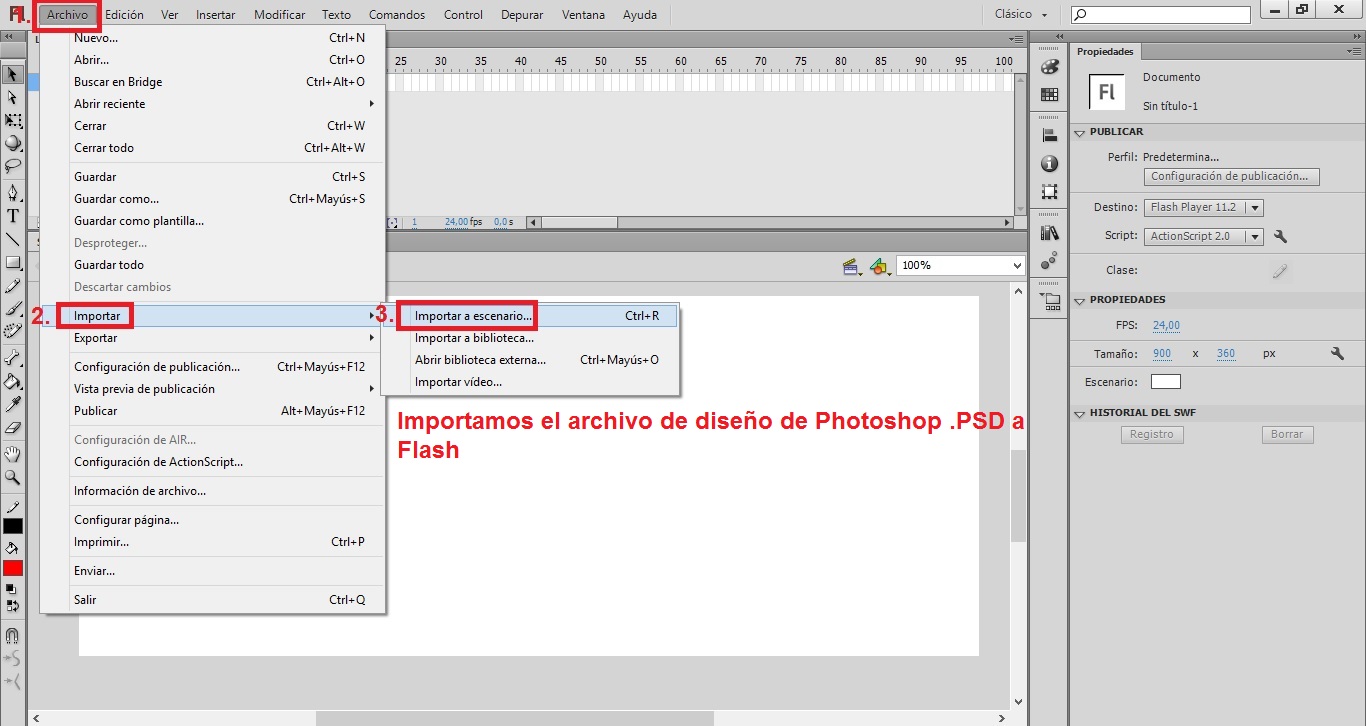Viewport: 1366px width, 726px height.
Task: Click the width value 900
Action: [1162, 354]
